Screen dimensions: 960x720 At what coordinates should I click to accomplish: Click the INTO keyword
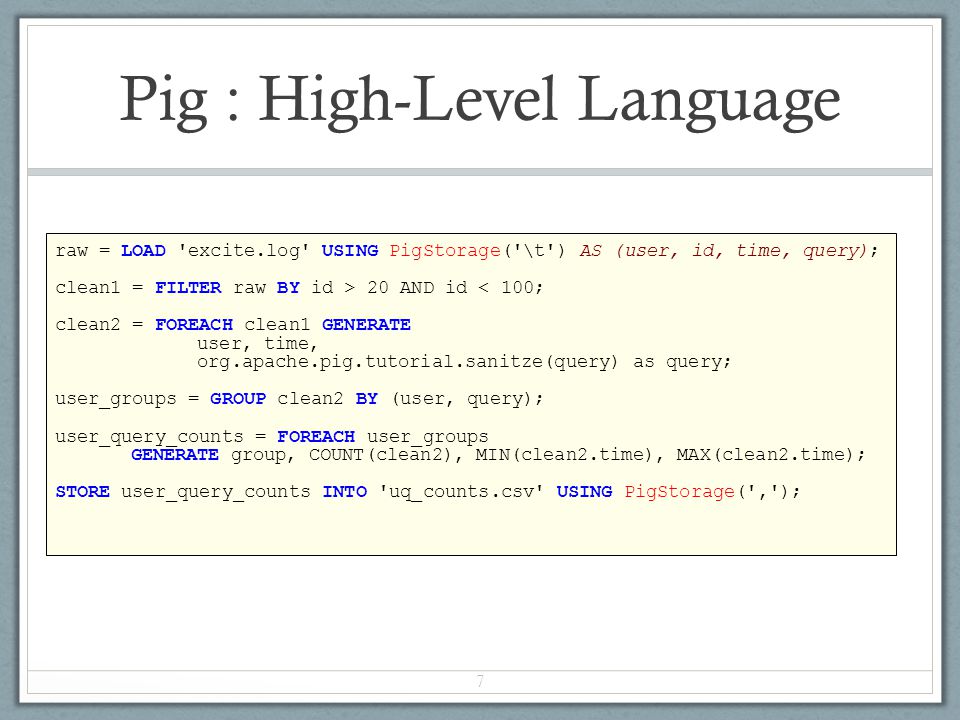345,492
